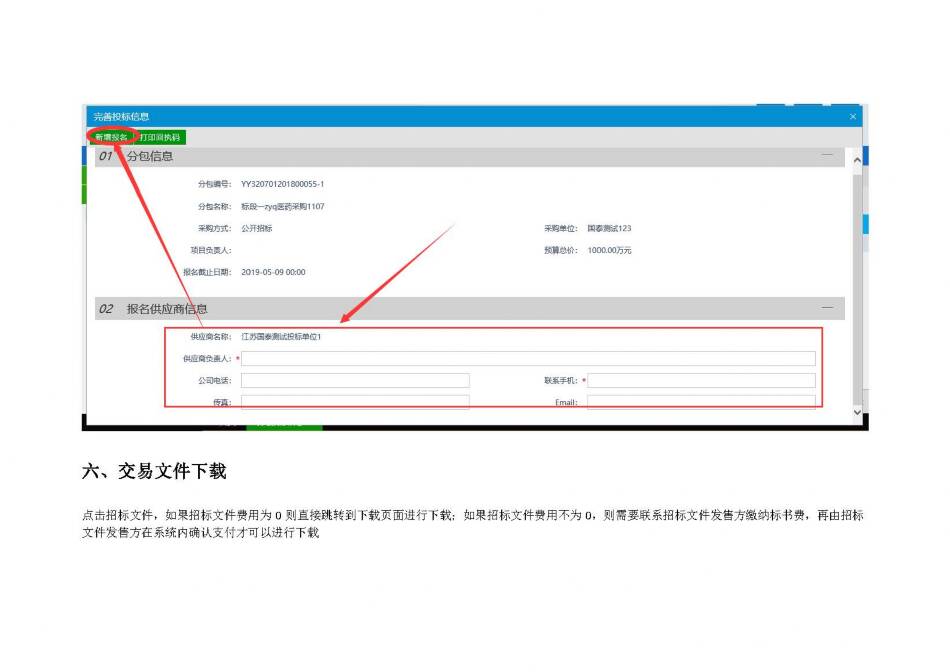Click the scrollbar up arrow
This screenshot has height=672, width=950.
[856, 159]
